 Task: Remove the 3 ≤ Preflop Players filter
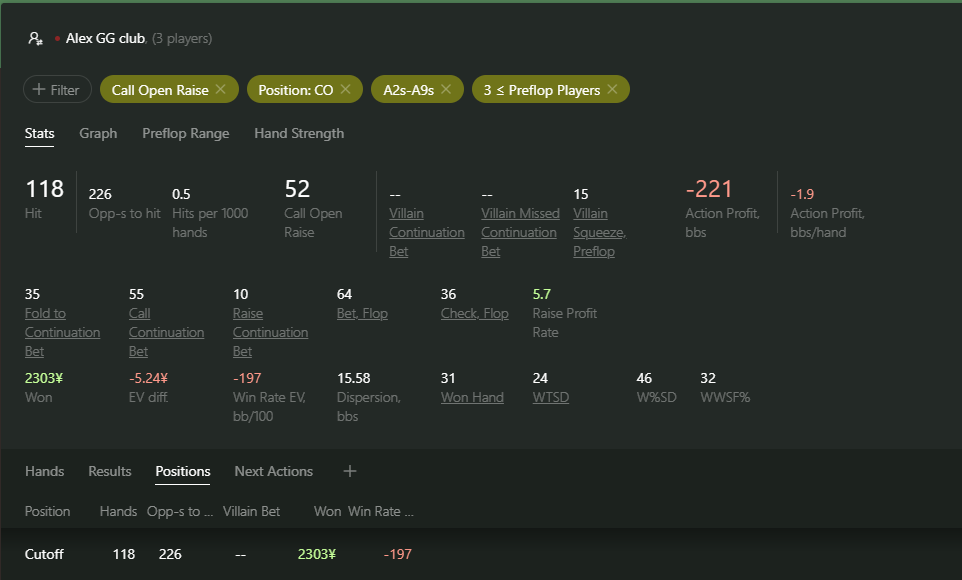click(613, 89)
